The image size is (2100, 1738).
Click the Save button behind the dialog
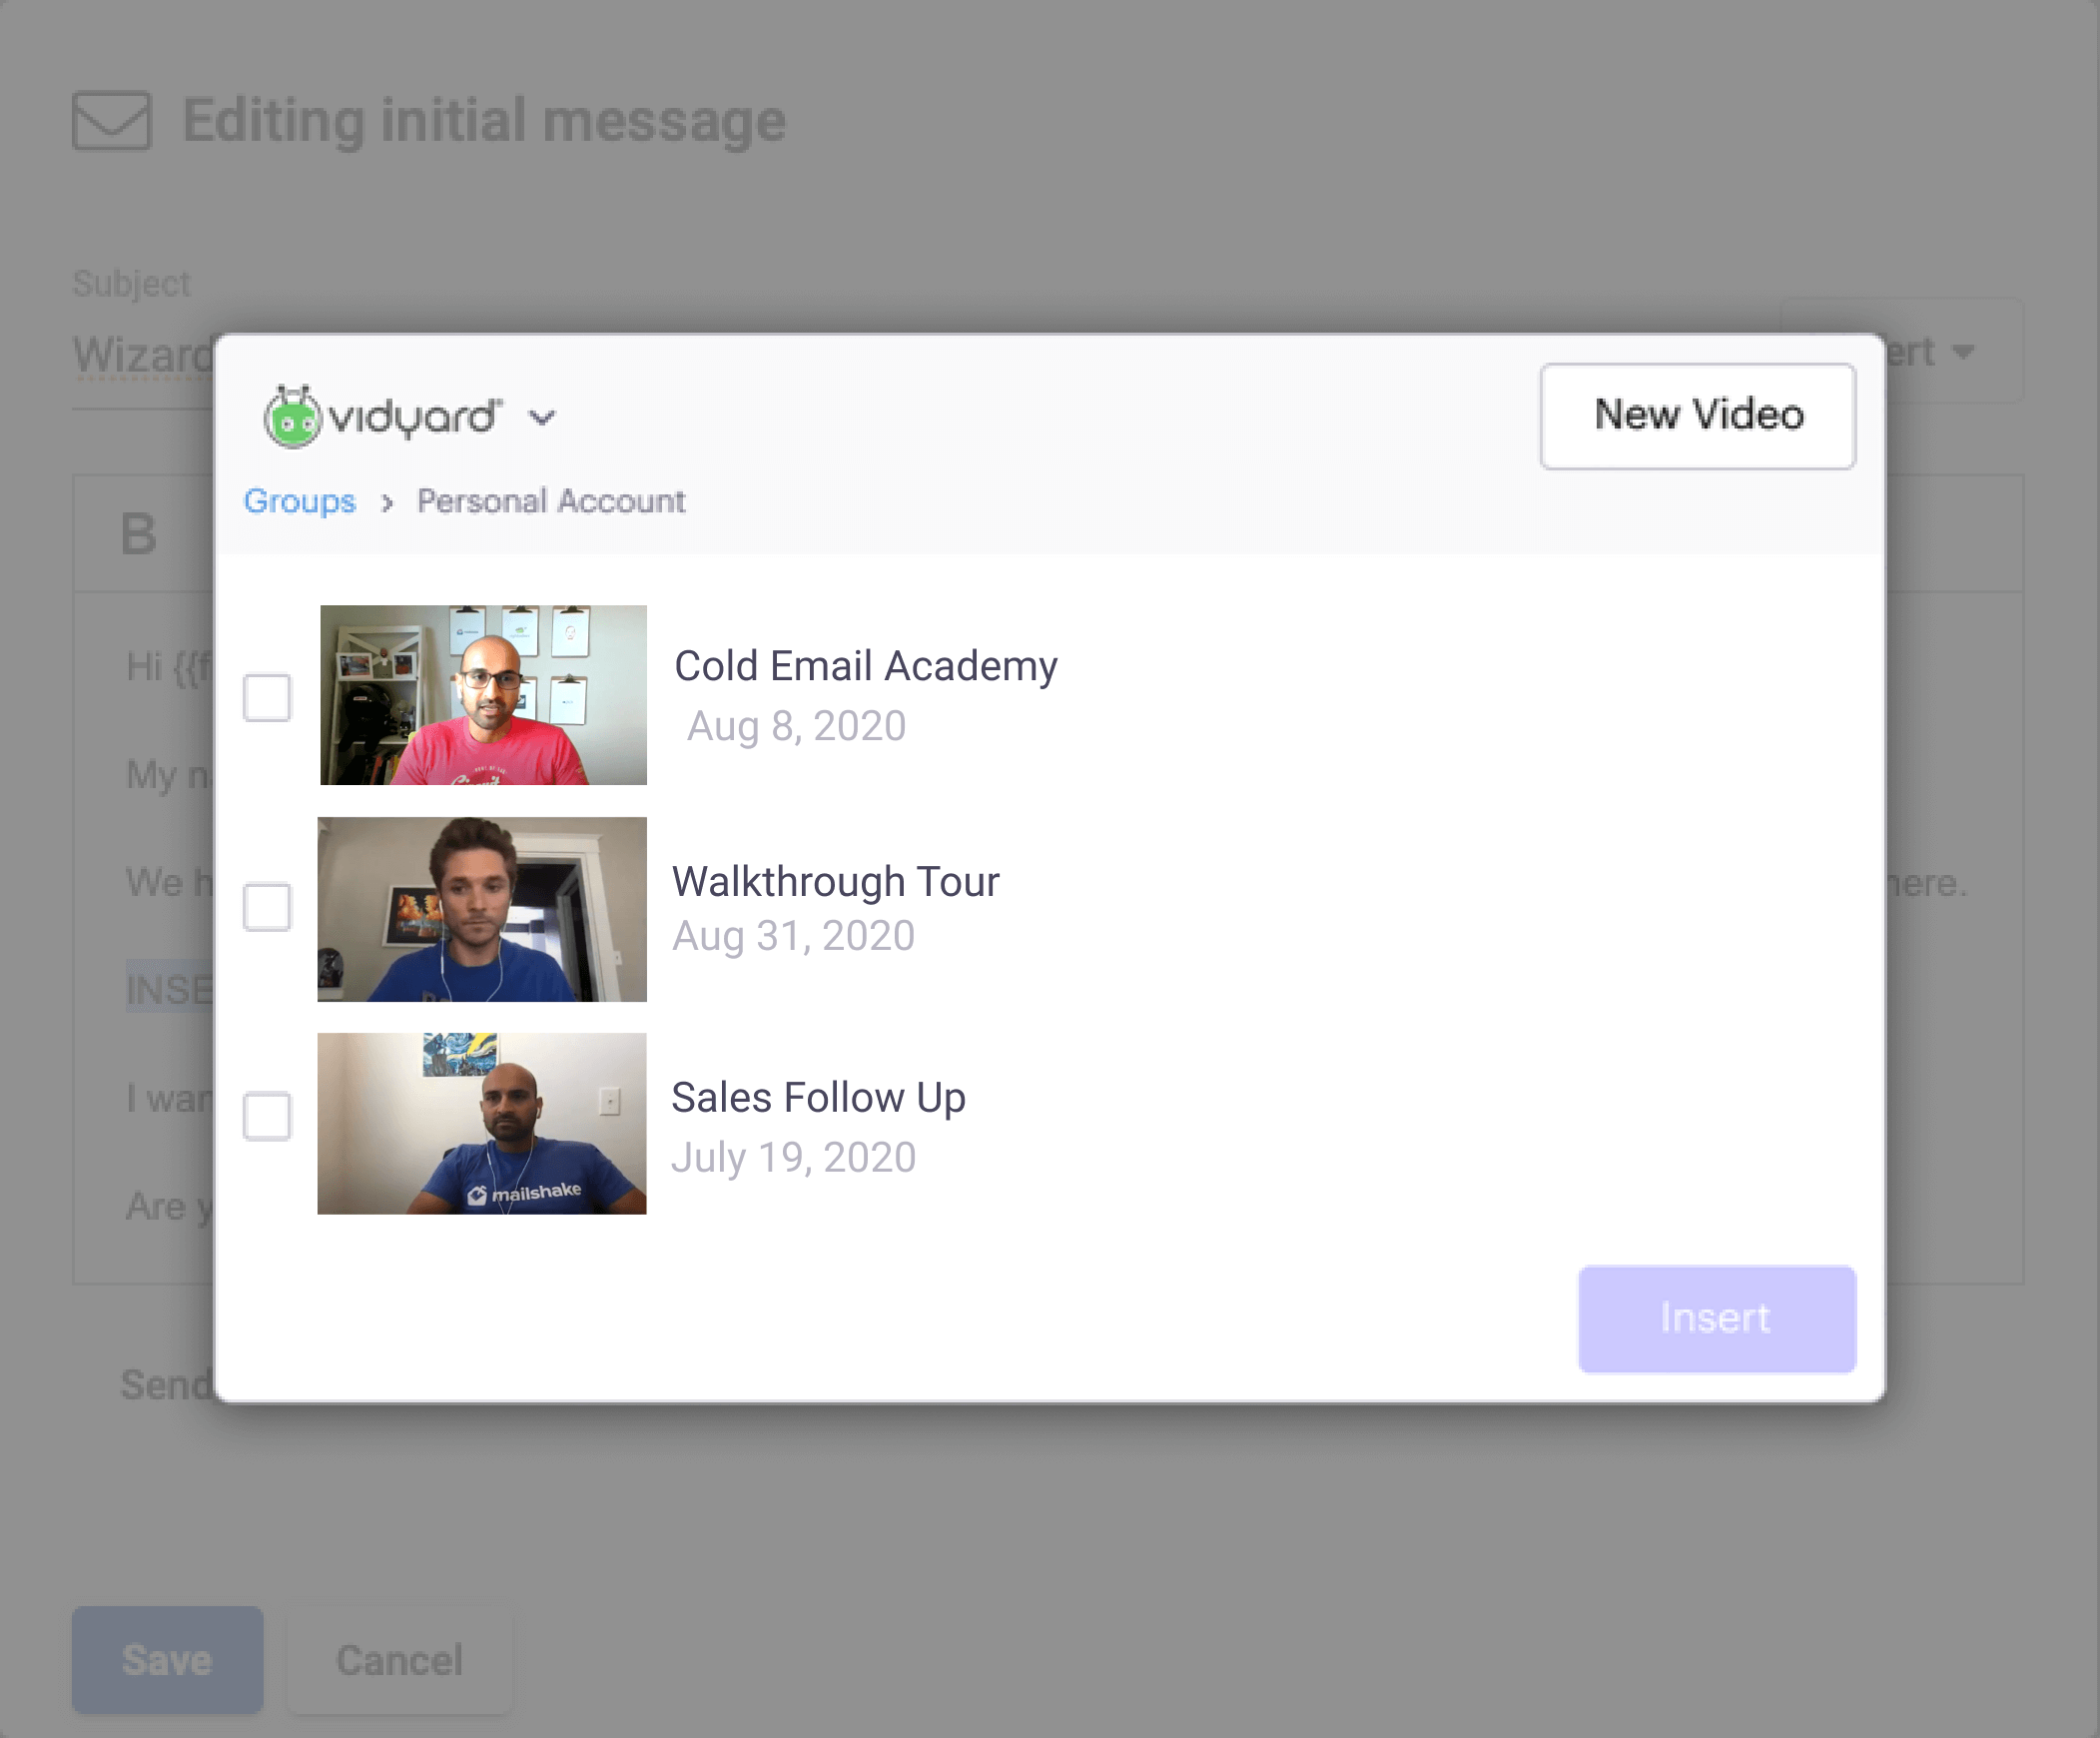168,1660
